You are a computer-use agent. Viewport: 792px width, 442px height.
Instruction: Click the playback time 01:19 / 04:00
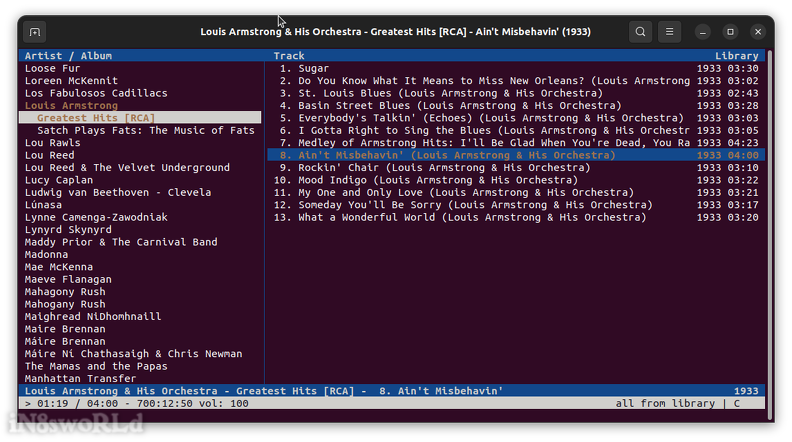click(x=77, y=404)
